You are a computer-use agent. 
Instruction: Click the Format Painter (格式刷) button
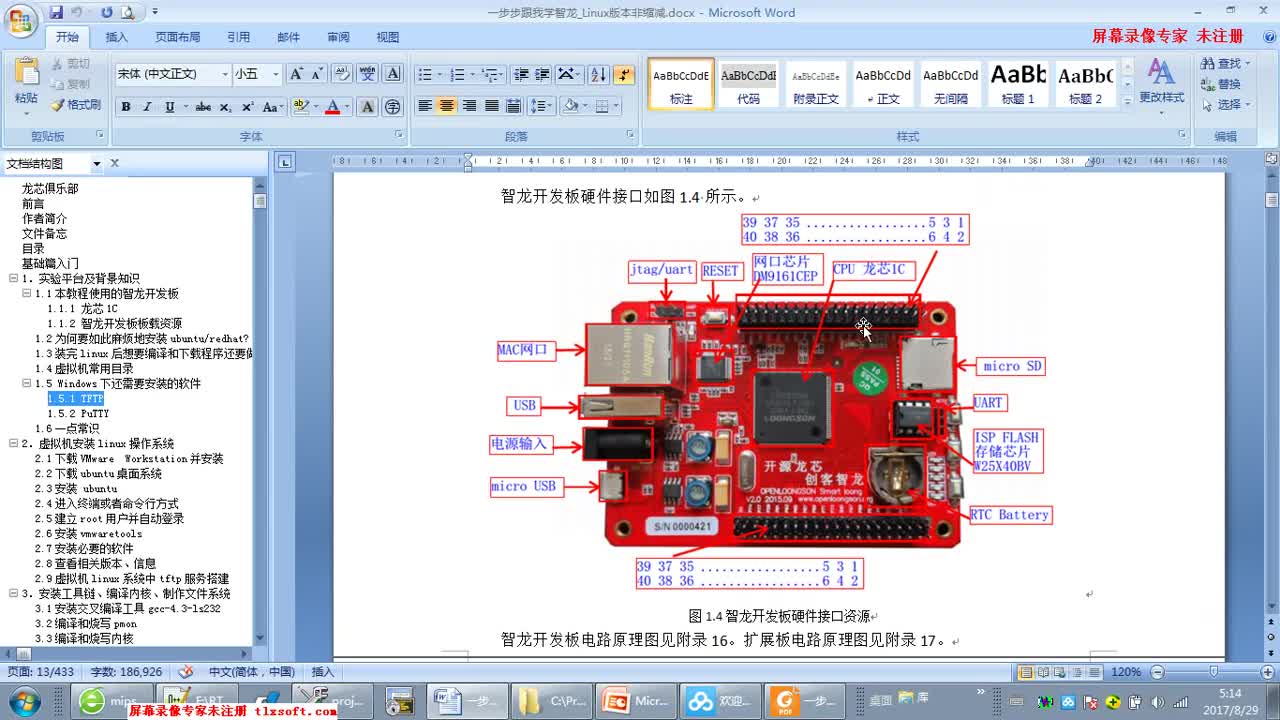tap(76, 104)
